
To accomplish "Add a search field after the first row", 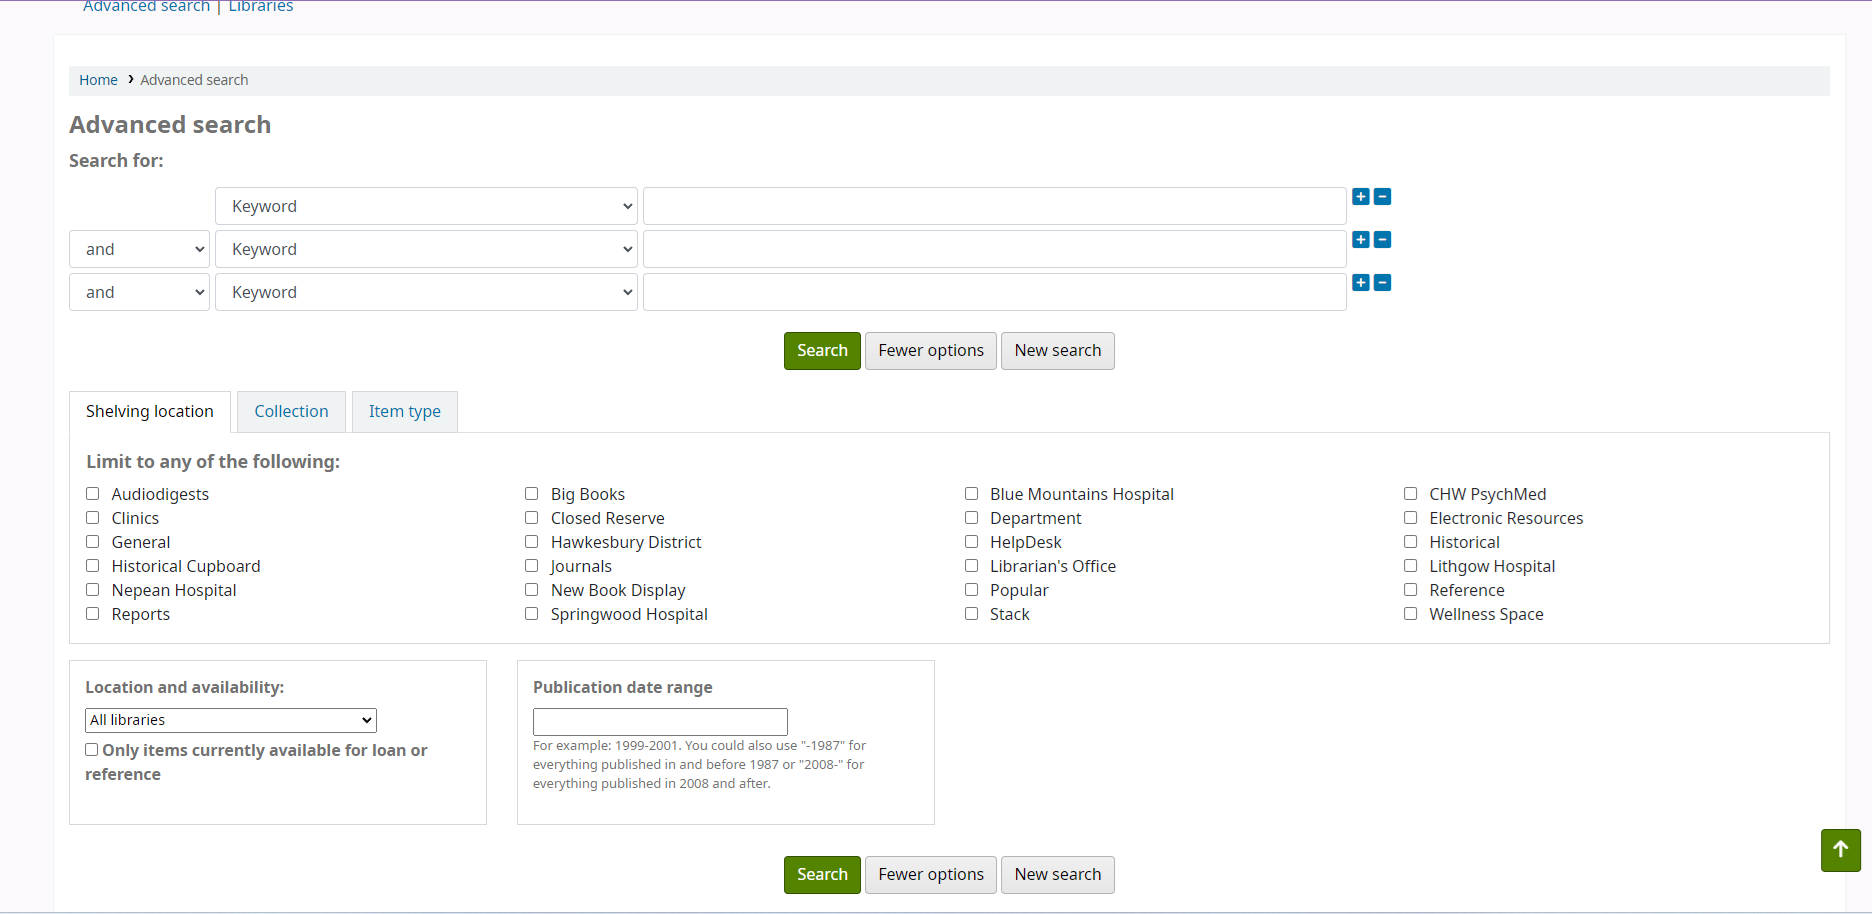I will pos(1361,197).
